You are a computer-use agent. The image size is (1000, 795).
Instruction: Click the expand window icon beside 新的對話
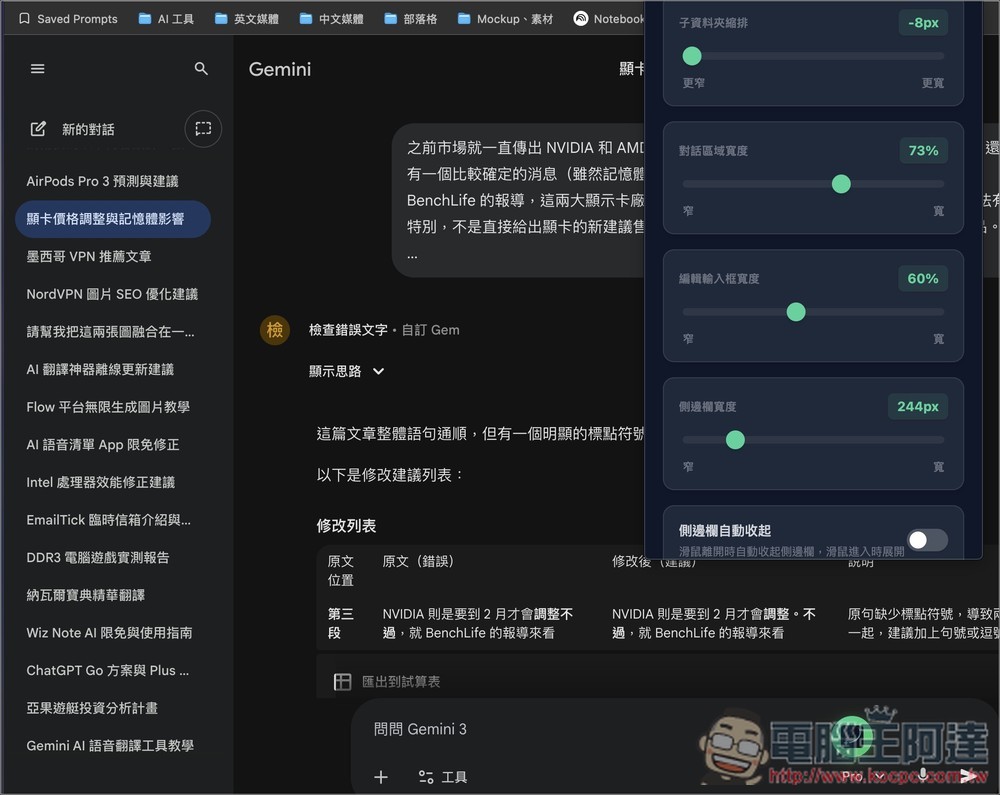pyautogui.click(x=202, y=128)
